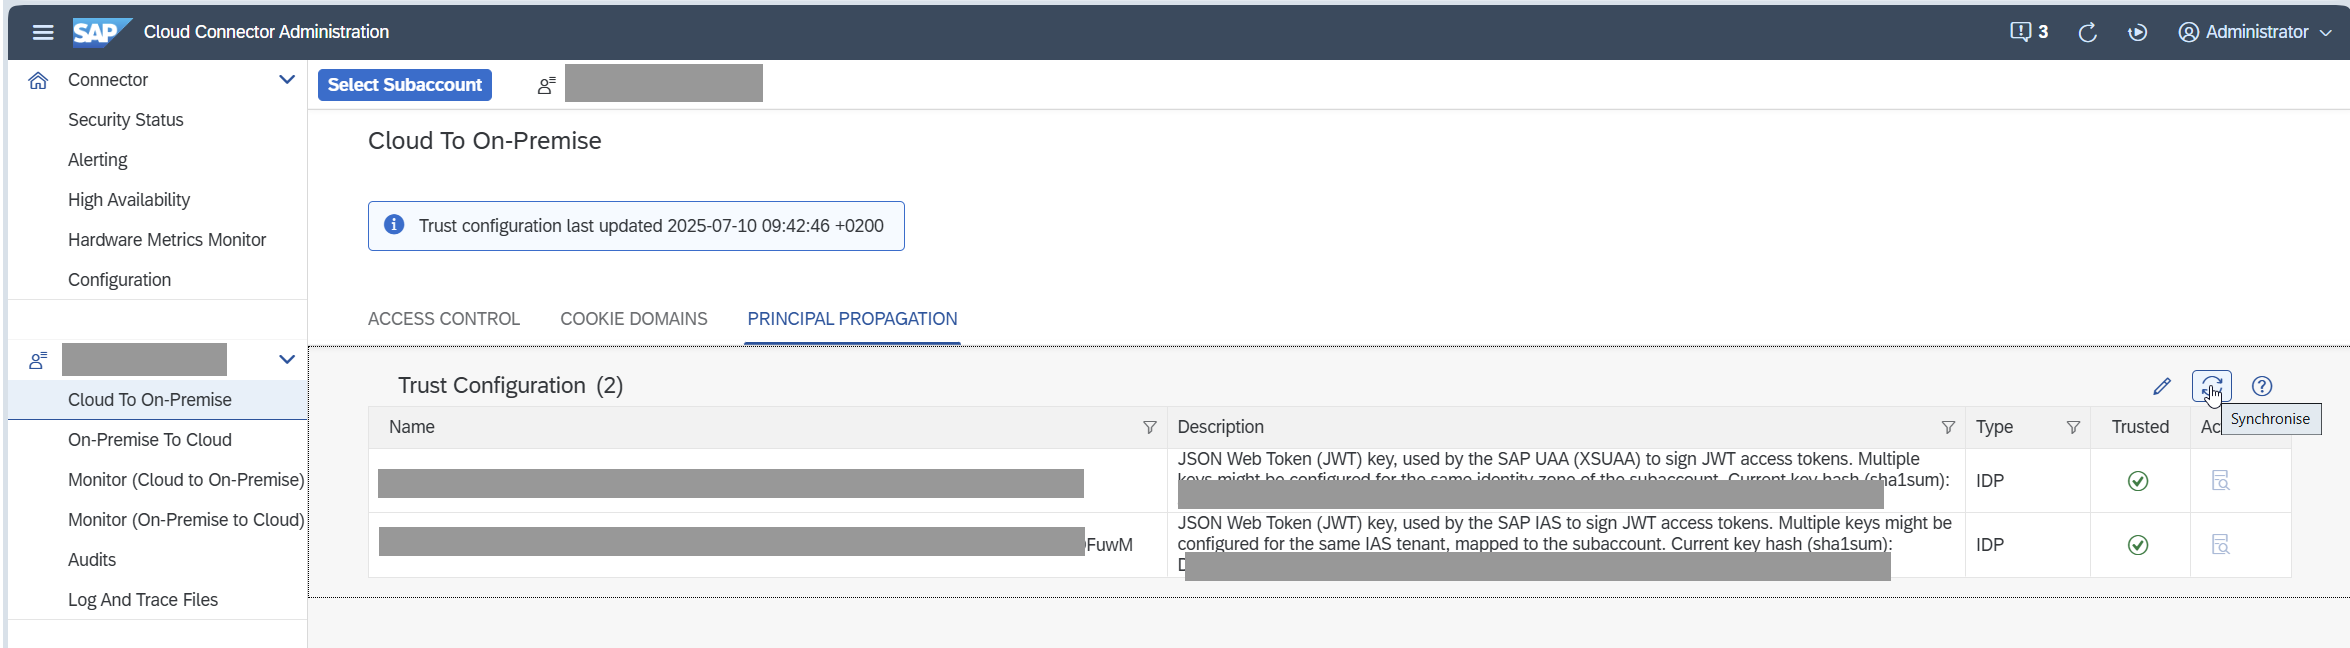Click the IDP type of SAP IAS row

pyautogui.click(x=1990, y=545)
